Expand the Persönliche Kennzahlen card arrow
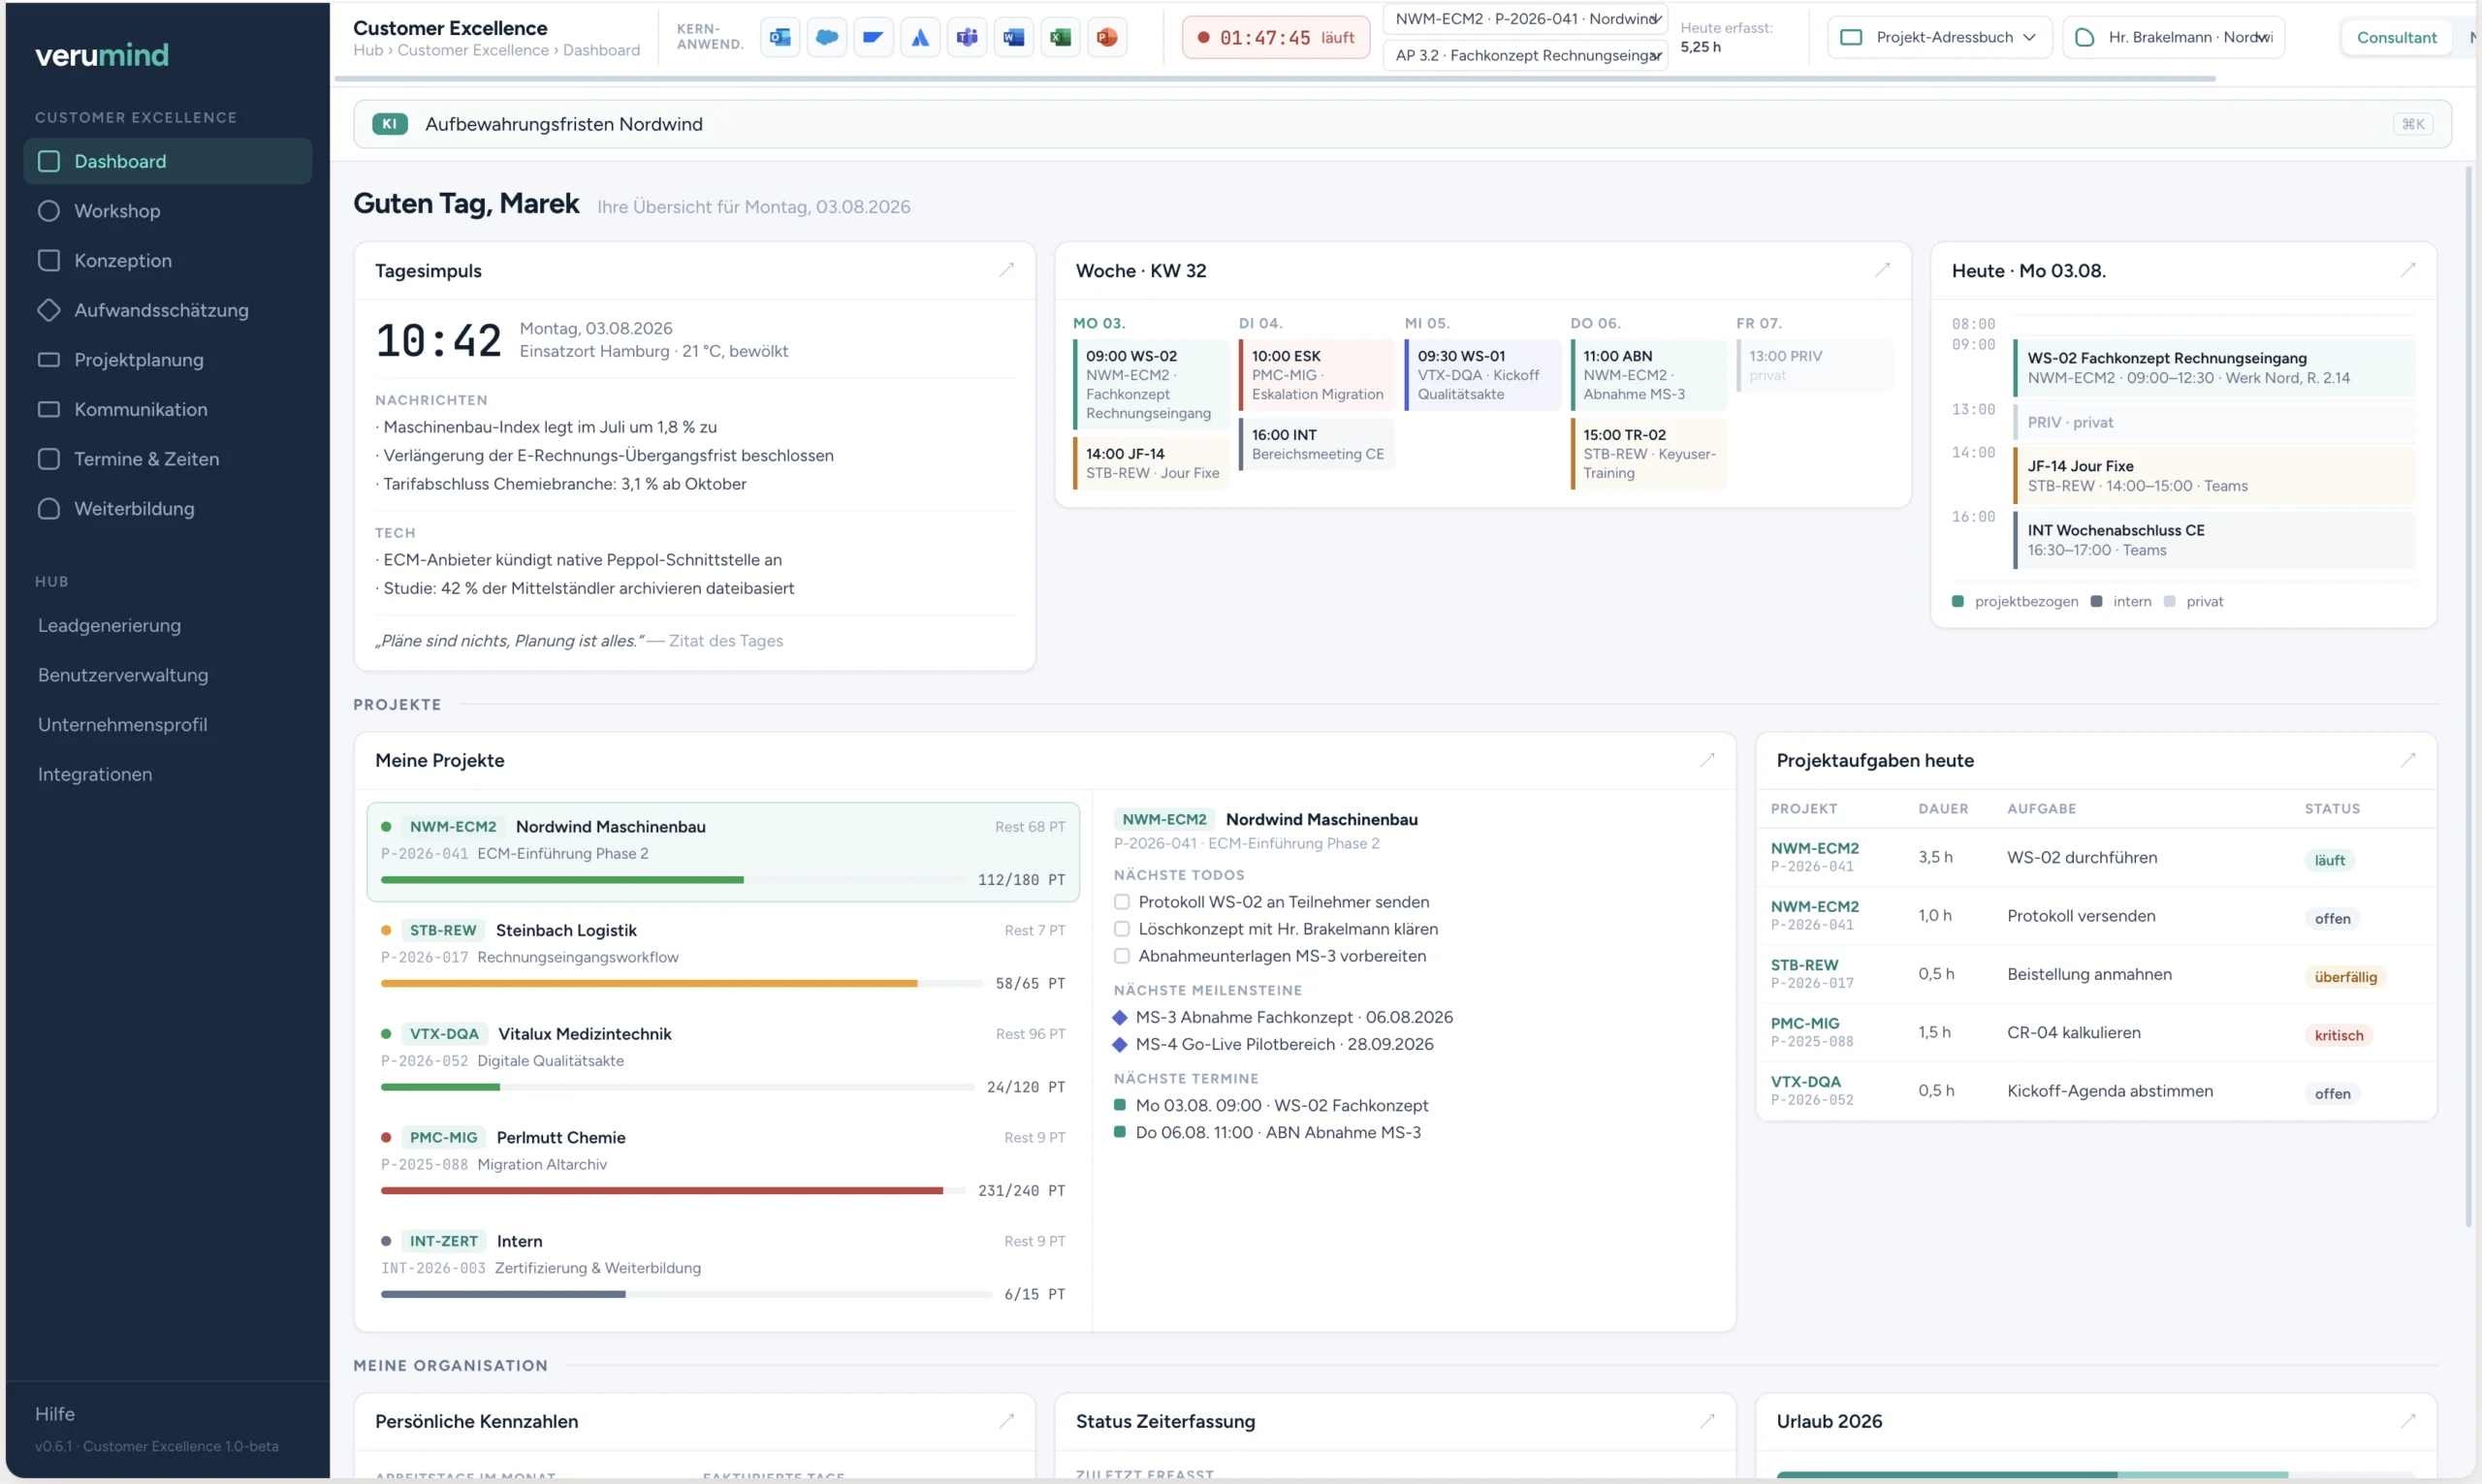Viewport: 2482px width, 1484px height. 1007,1420
